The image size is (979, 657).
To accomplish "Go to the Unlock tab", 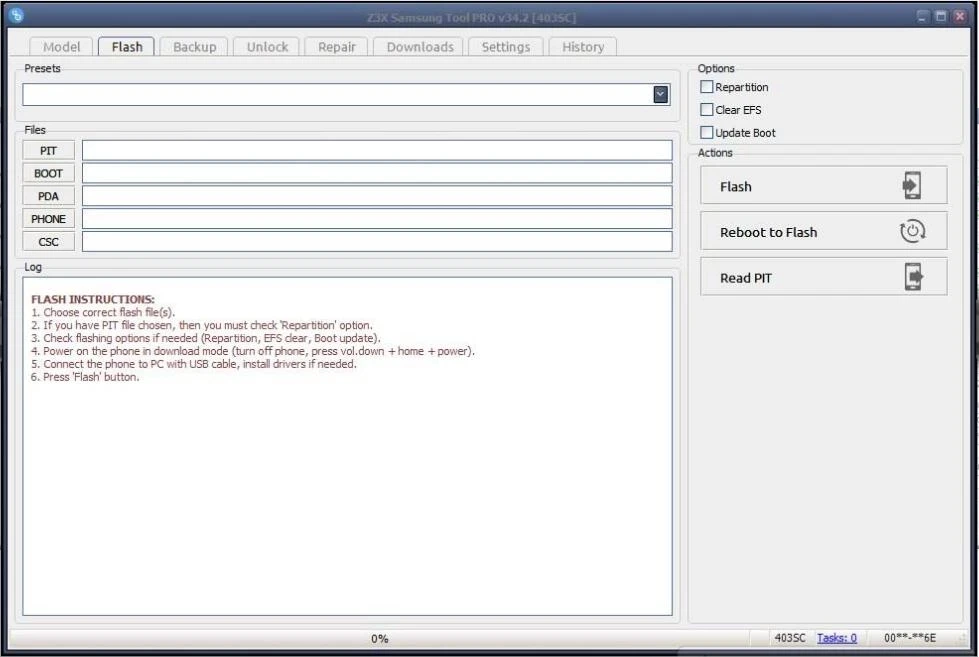I will (x=267, y=47).
